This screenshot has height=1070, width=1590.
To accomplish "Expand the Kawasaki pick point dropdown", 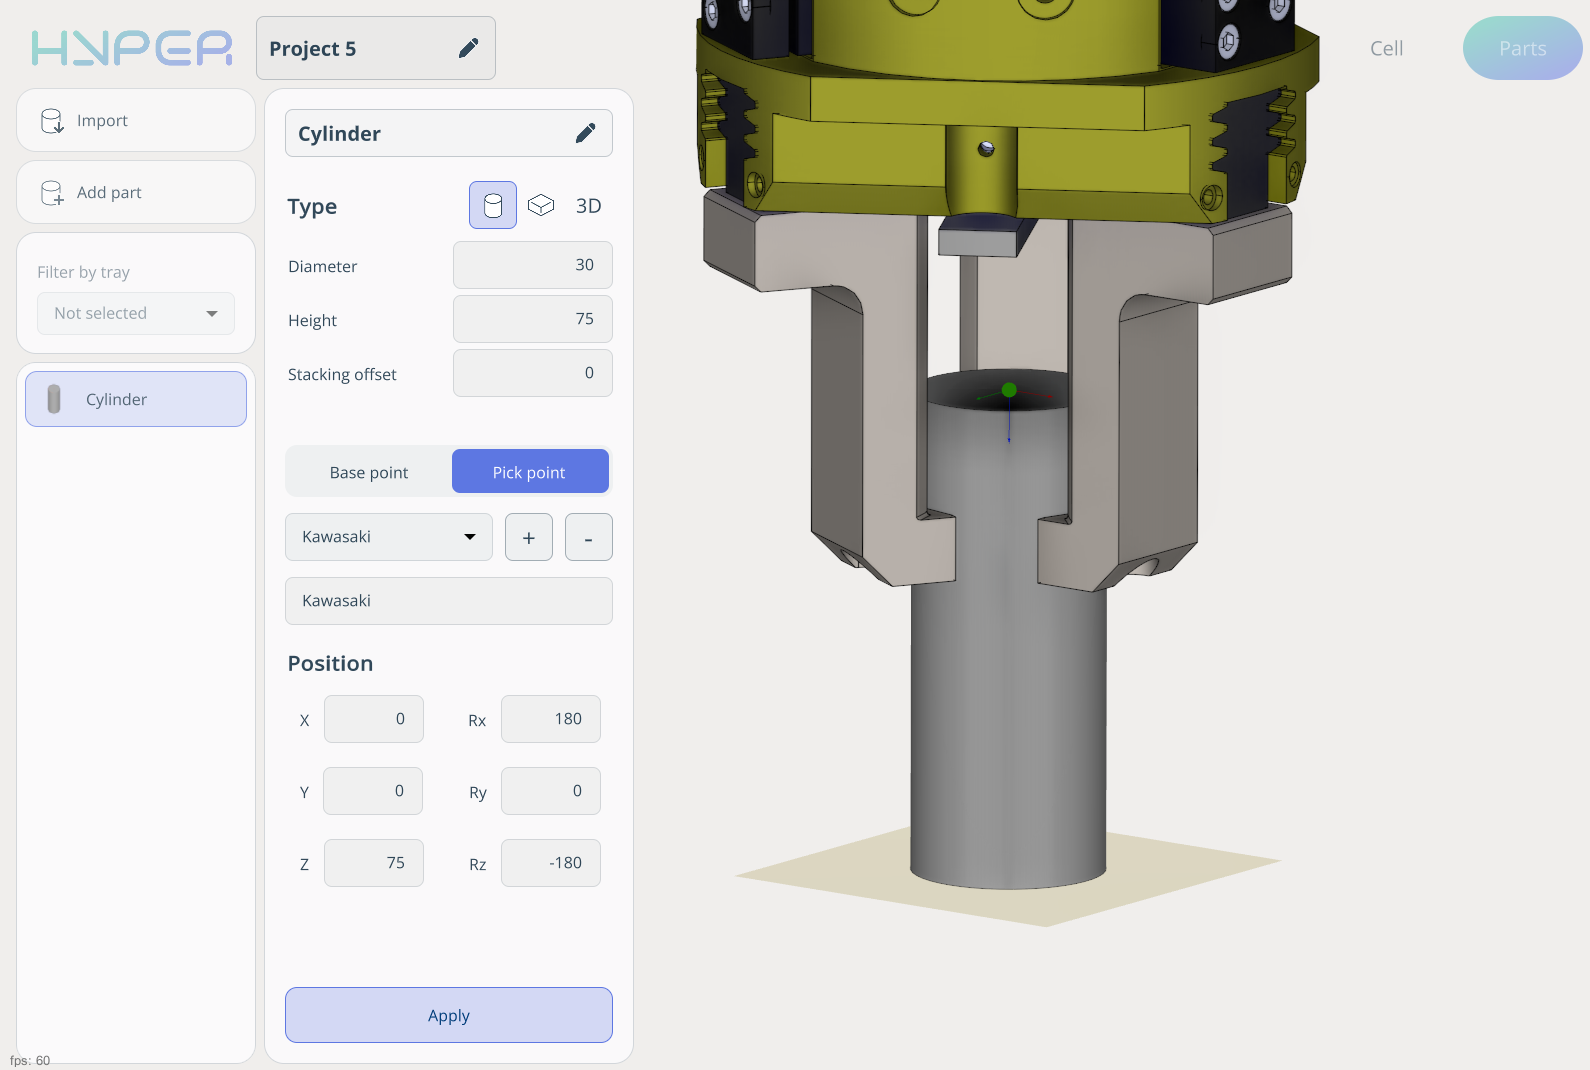I will (388, 537).
